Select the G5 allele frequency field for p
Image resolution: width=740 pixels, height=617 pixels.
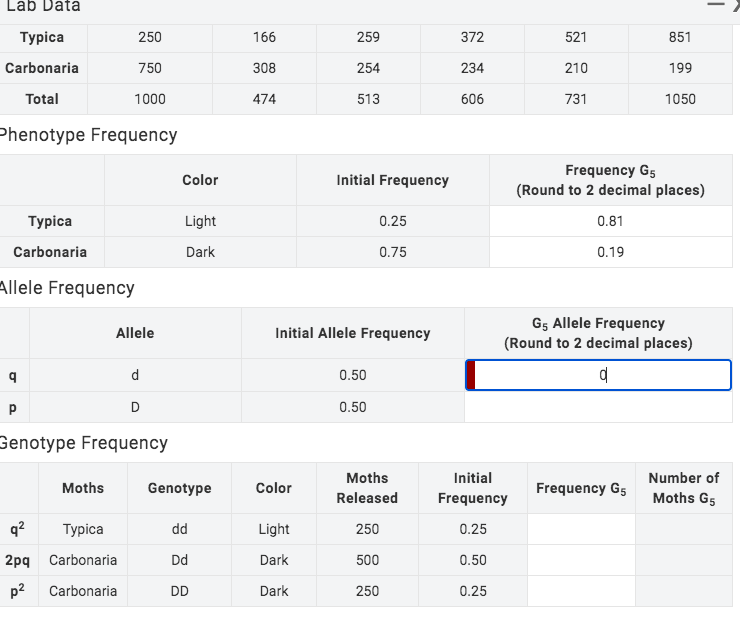pyautogui.click(x=598, y=407)
